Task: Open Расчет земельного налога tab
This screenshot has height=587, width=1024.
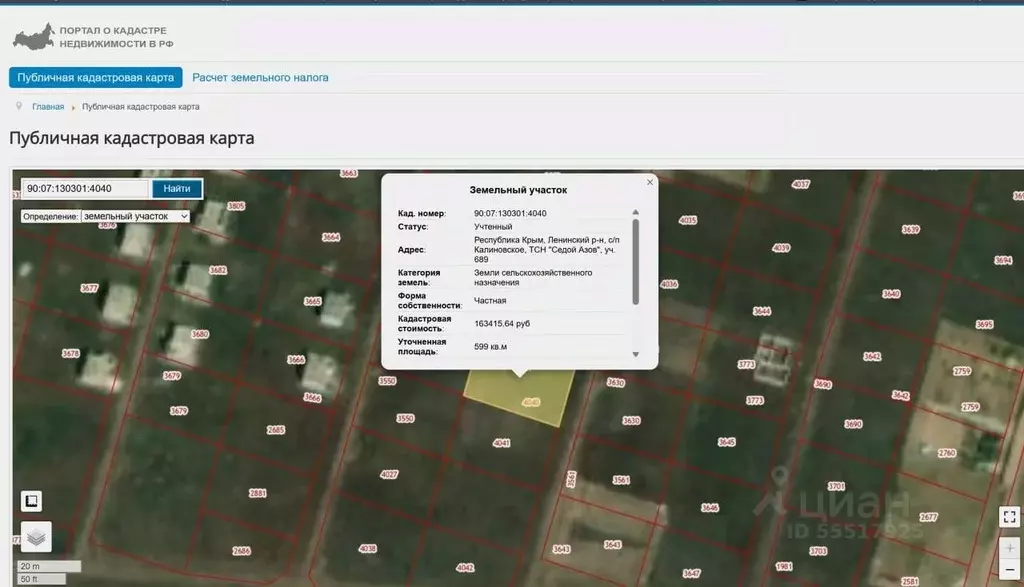Action: [260, 77]
